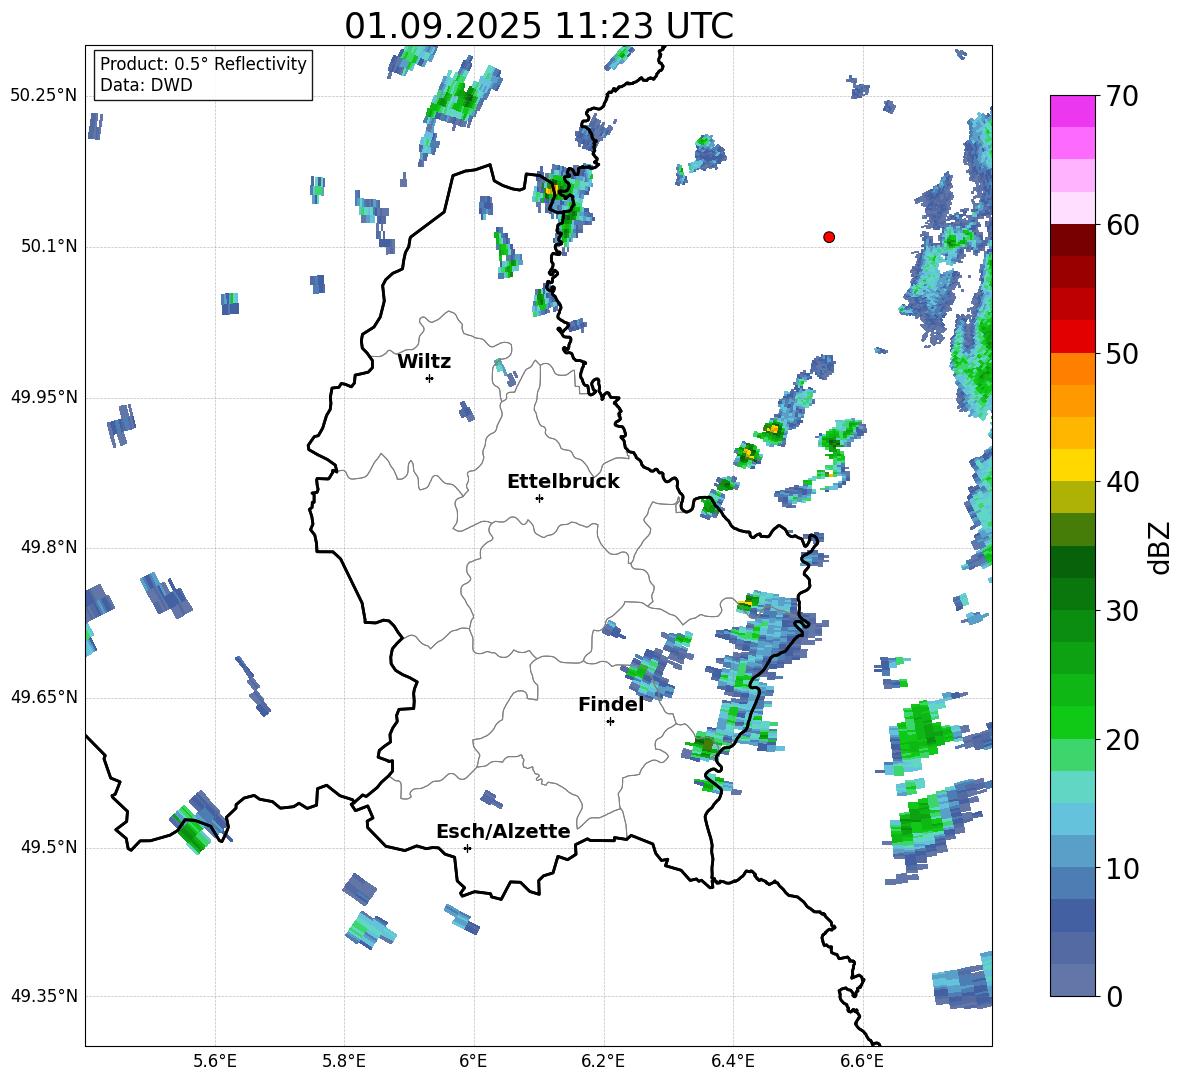Click the bright red colorbar segment above 50
The width and height of the screenshot is (1184, 1081).
tap(1072, 337)
